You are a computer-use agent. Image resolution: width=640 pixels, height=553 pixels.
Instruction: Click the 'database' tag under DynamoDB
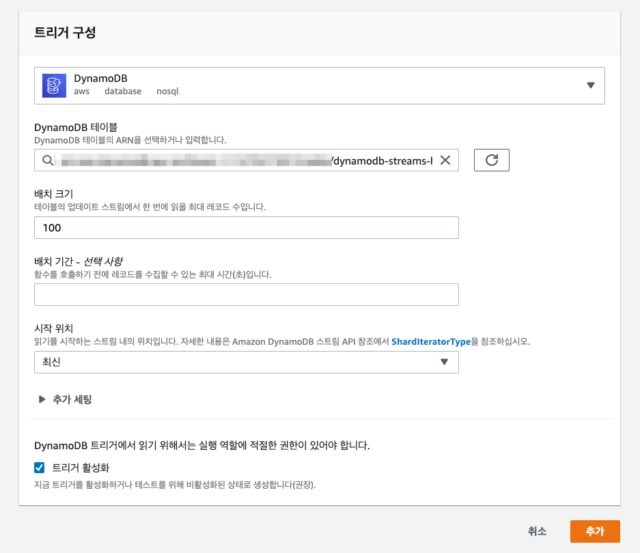[x=123, y=91]
